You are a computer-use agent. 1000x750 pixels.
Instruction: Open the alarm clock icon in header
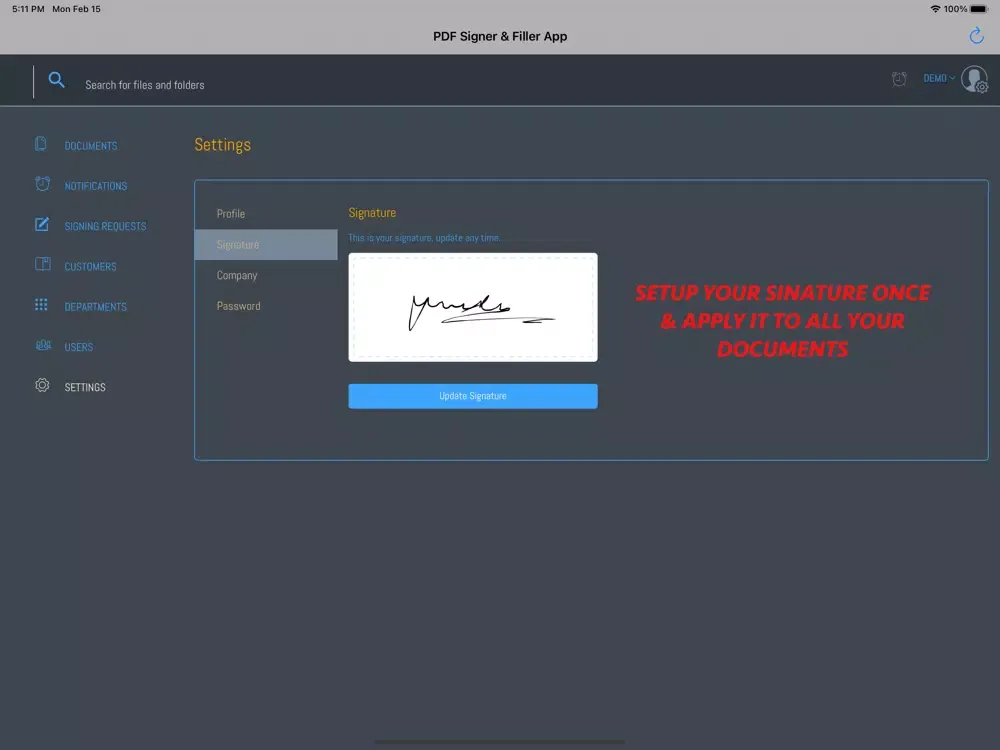point(899,78)
